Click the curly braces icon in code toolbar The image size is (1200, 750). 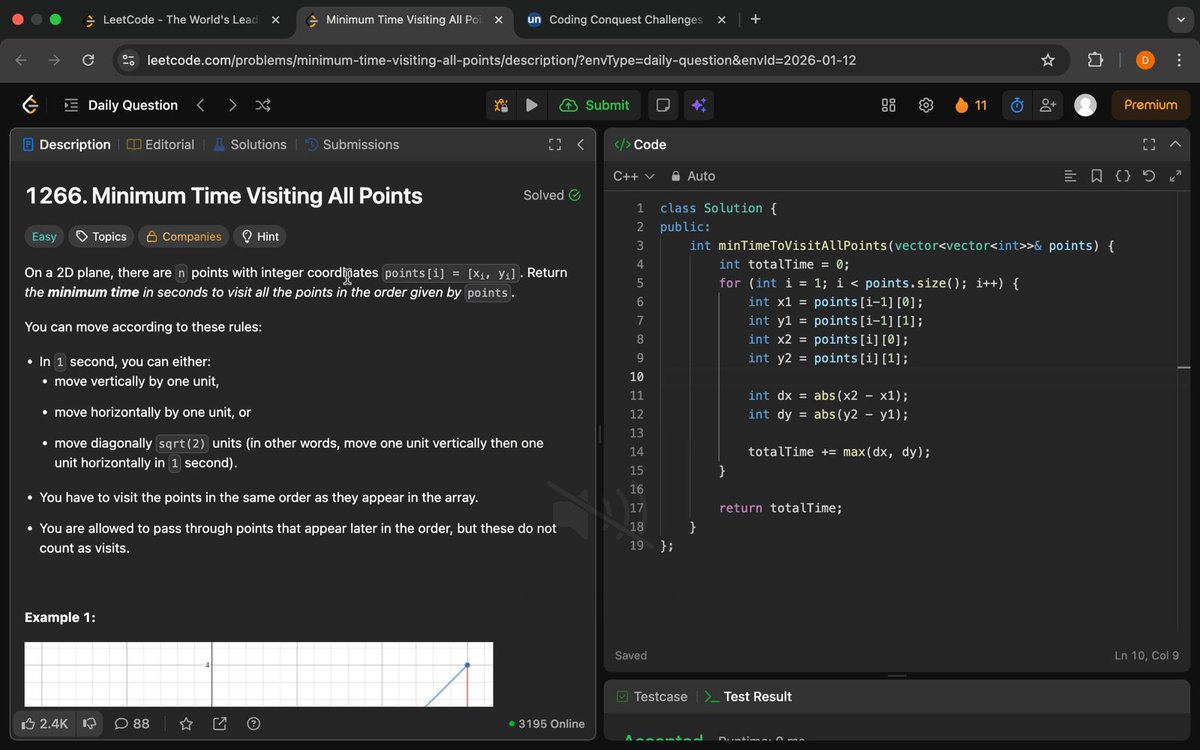(1123, 176)
